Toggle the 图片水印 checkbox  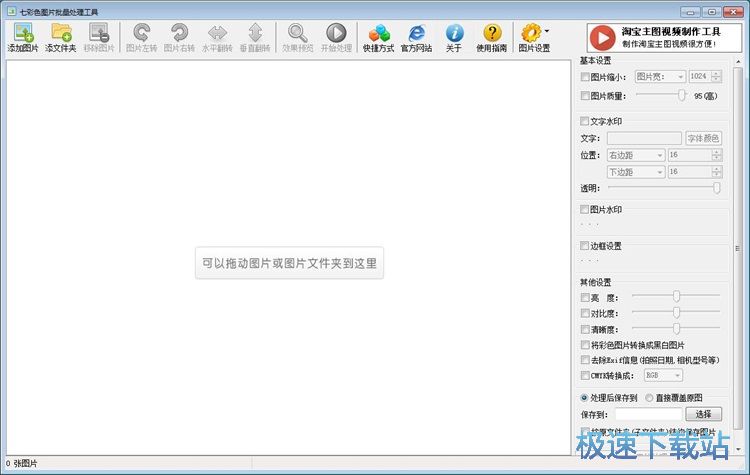click(x=585, y=209)
